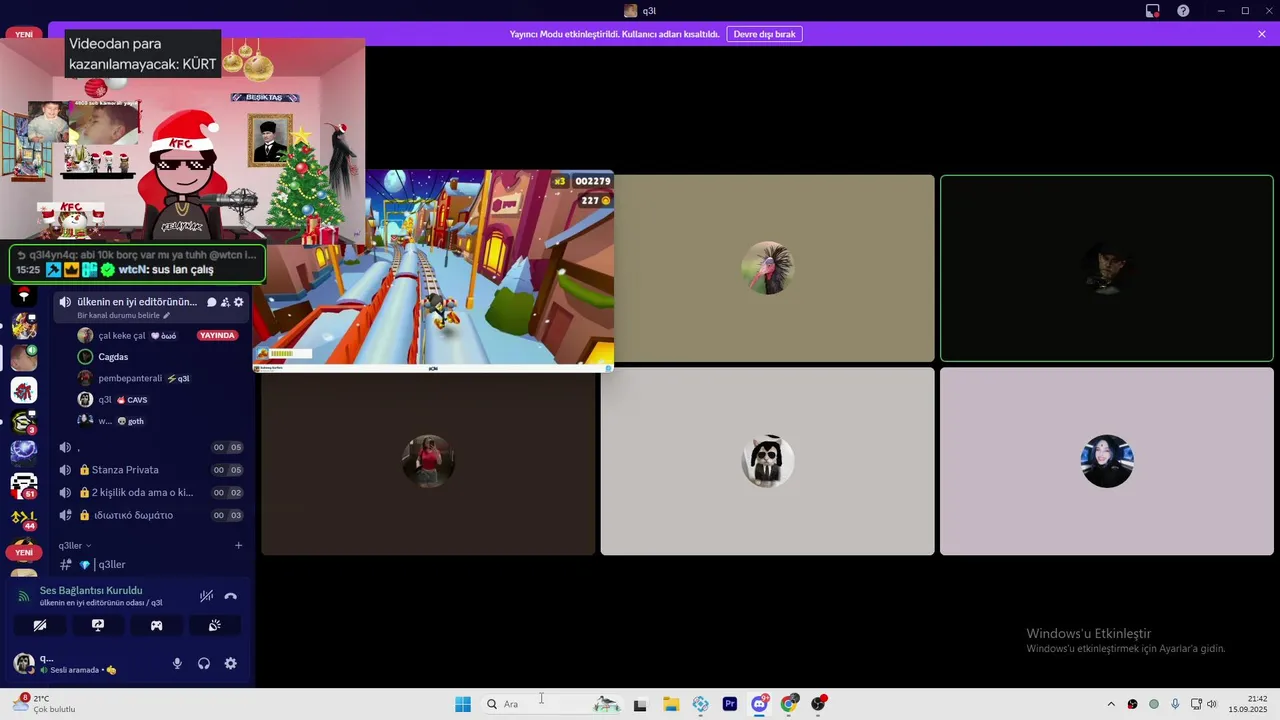Open task view icon on taskbar
Screen dimensions: 1280x720
640,704
